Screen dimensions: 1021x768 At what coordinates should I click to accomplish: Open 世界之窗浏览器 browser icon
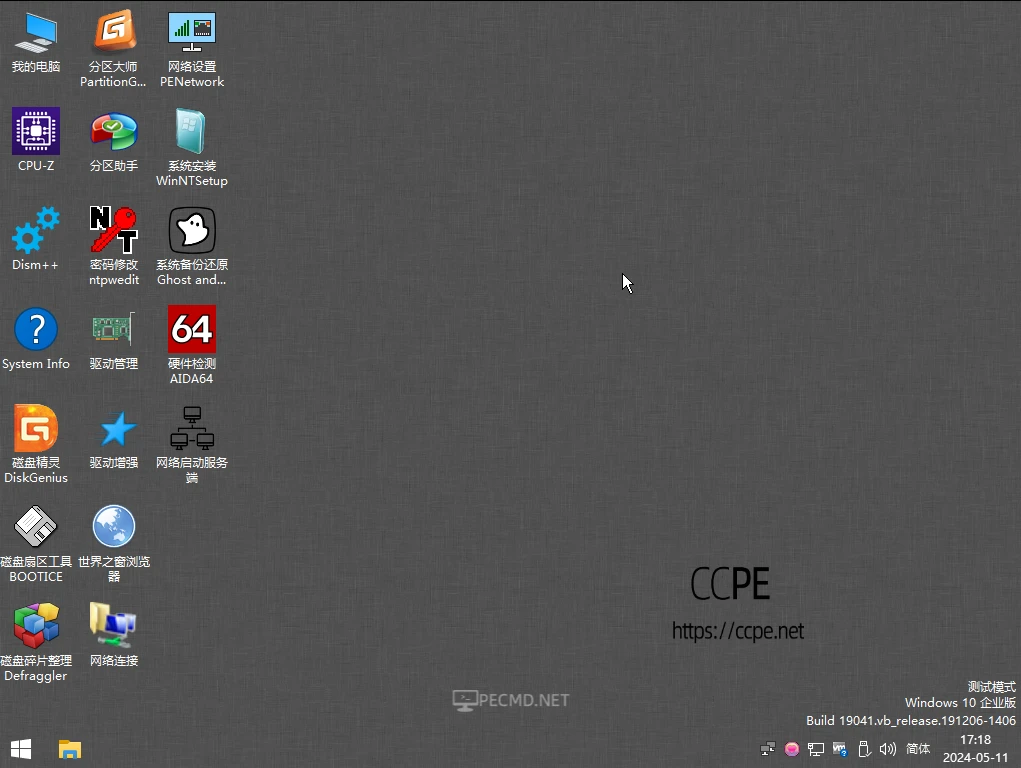(x=114, y=544)
